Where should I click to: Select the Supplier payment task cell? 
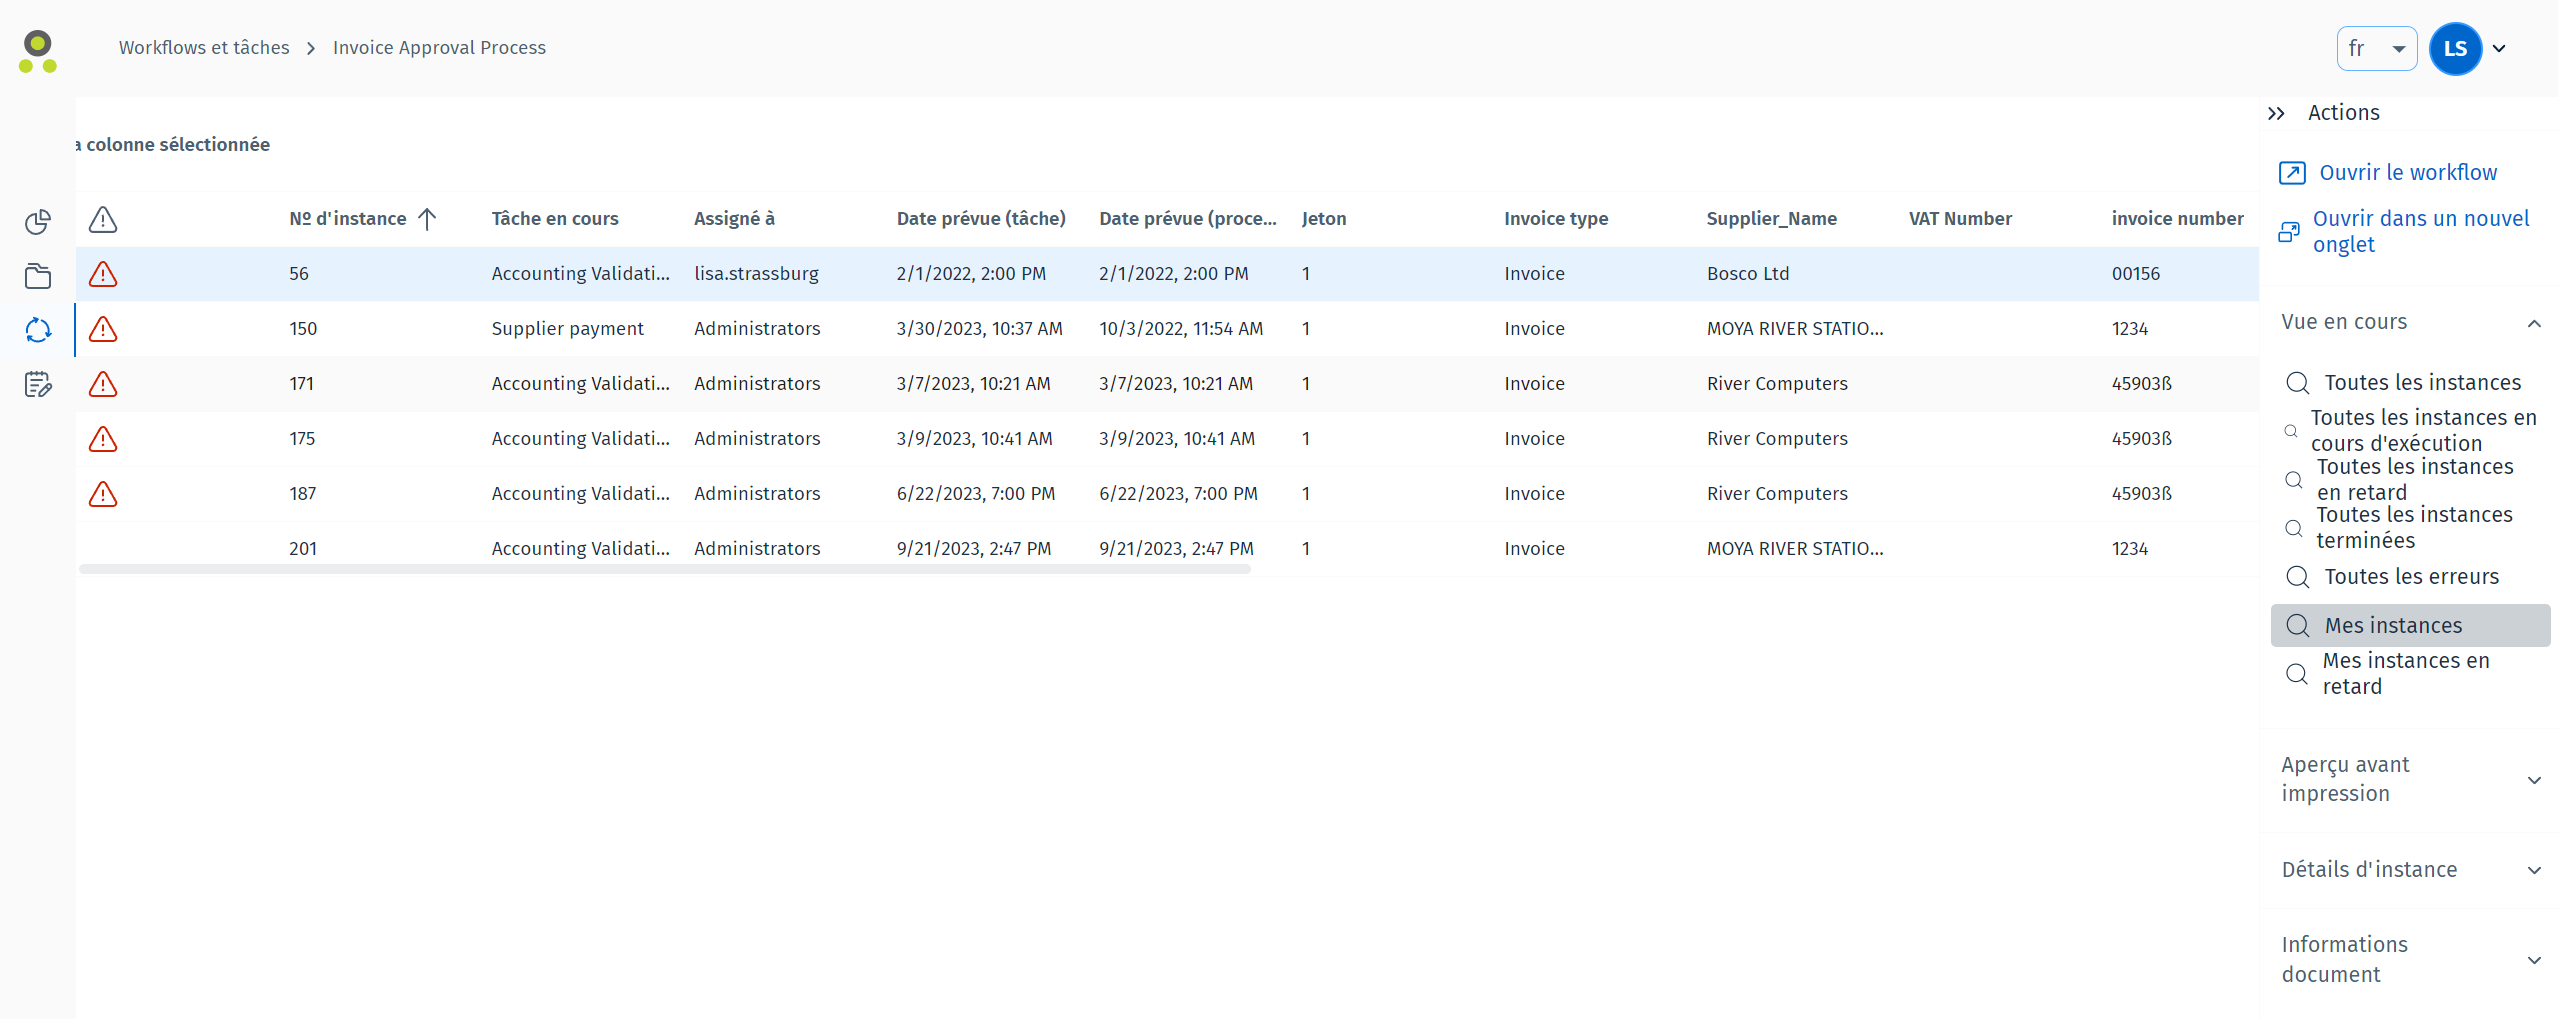[x=567, y=329]
